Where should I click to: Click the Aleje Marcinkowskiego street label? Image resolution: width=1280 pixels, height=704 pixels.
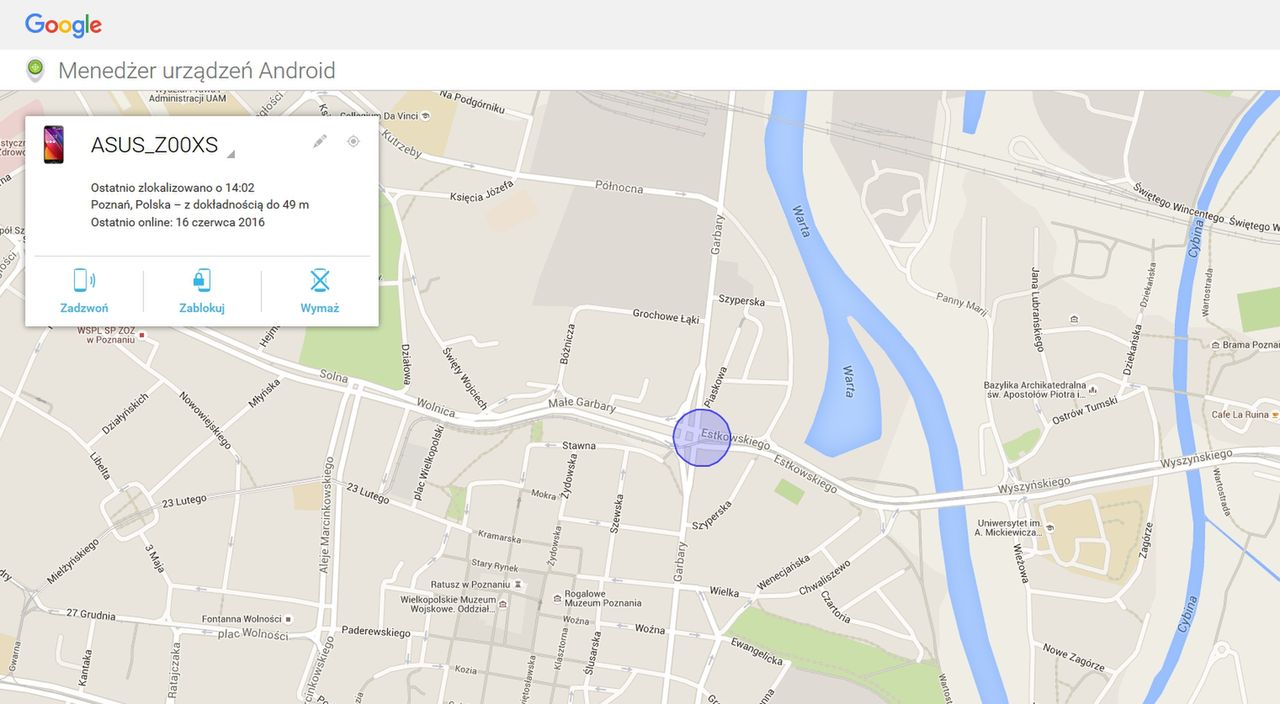[x=326, y=517]
